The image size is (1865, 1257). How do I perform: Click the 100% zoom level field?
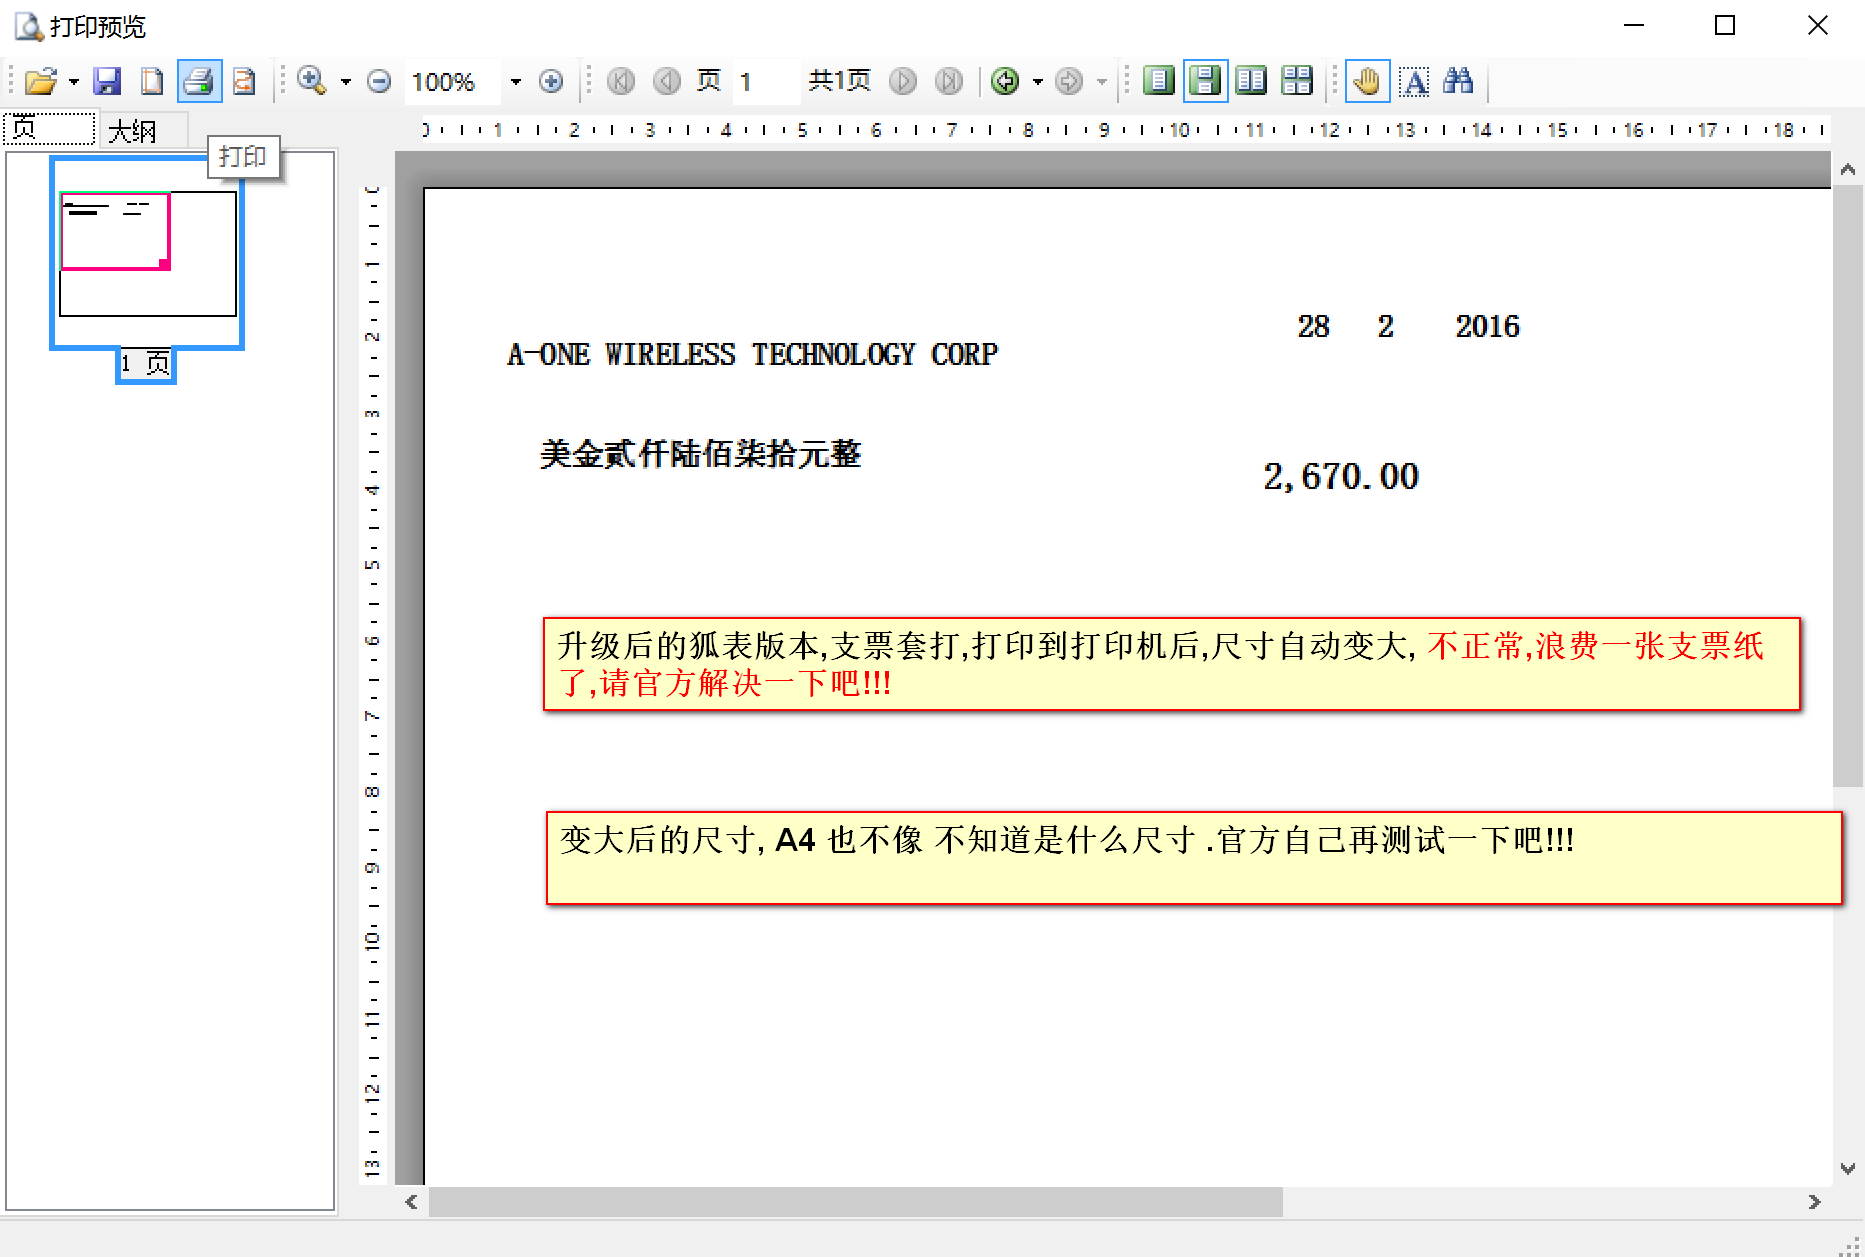(x=452, y=81)
